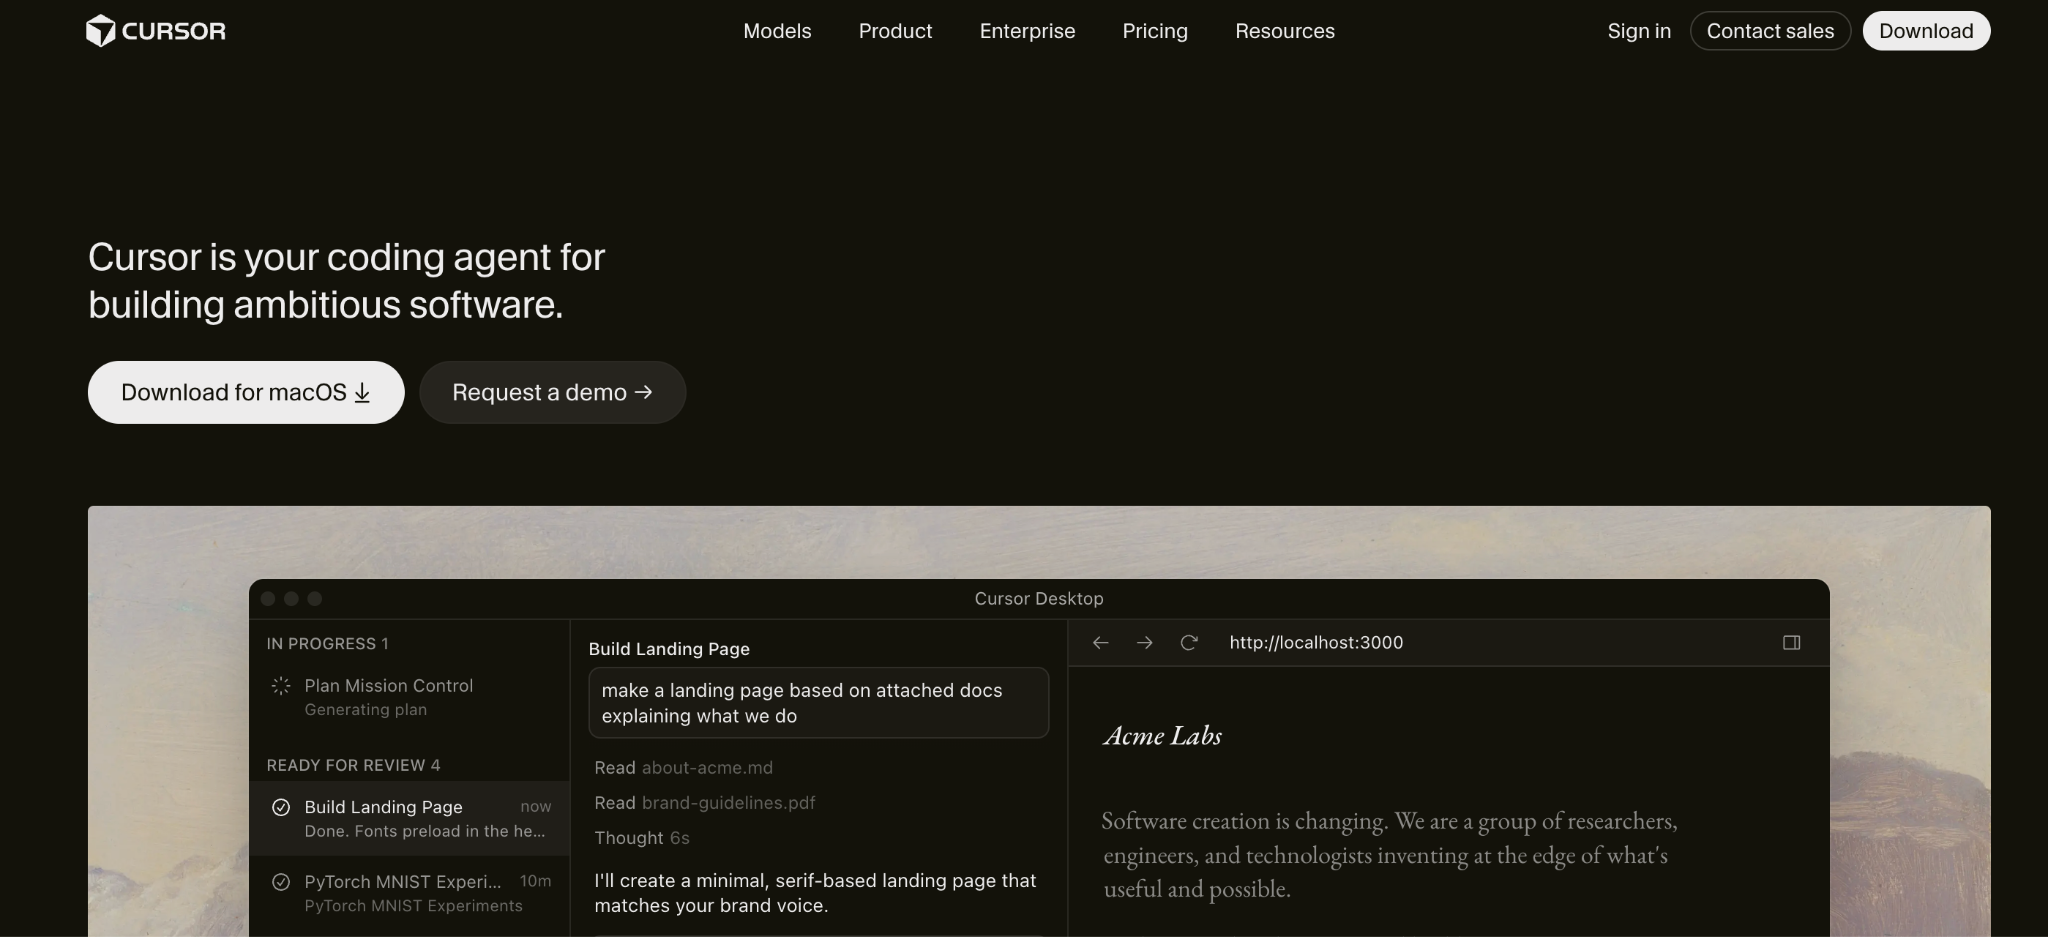Screen dimensions: 2048x937
Task: Click the IN PROGRESS 1 section header
Action: [x=327, y=644]
